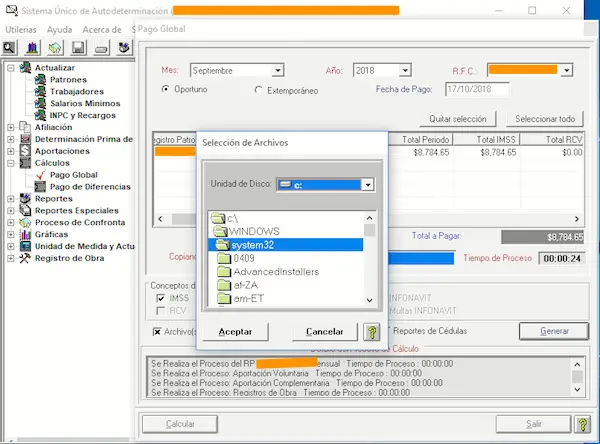Toggle the RCV checkbox
600x444 pixels.
[x=161, y=311]
